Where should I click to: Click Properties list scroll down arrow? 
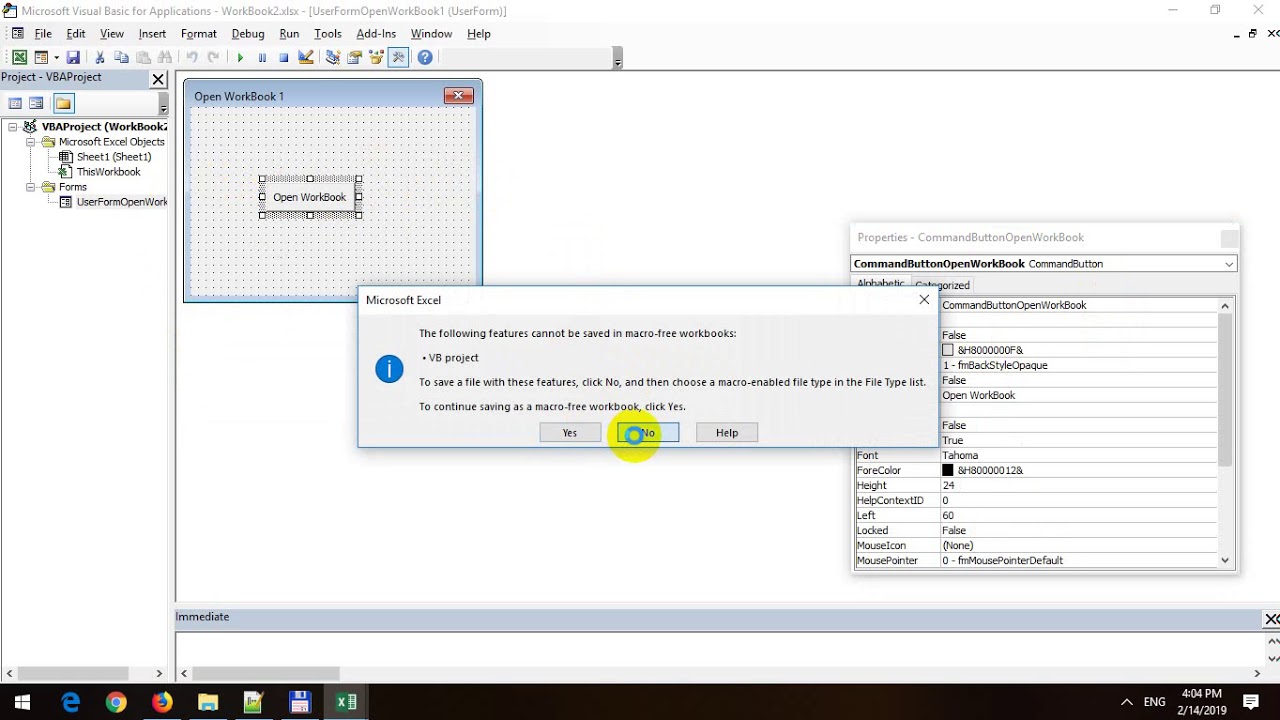coord(1225,561)
